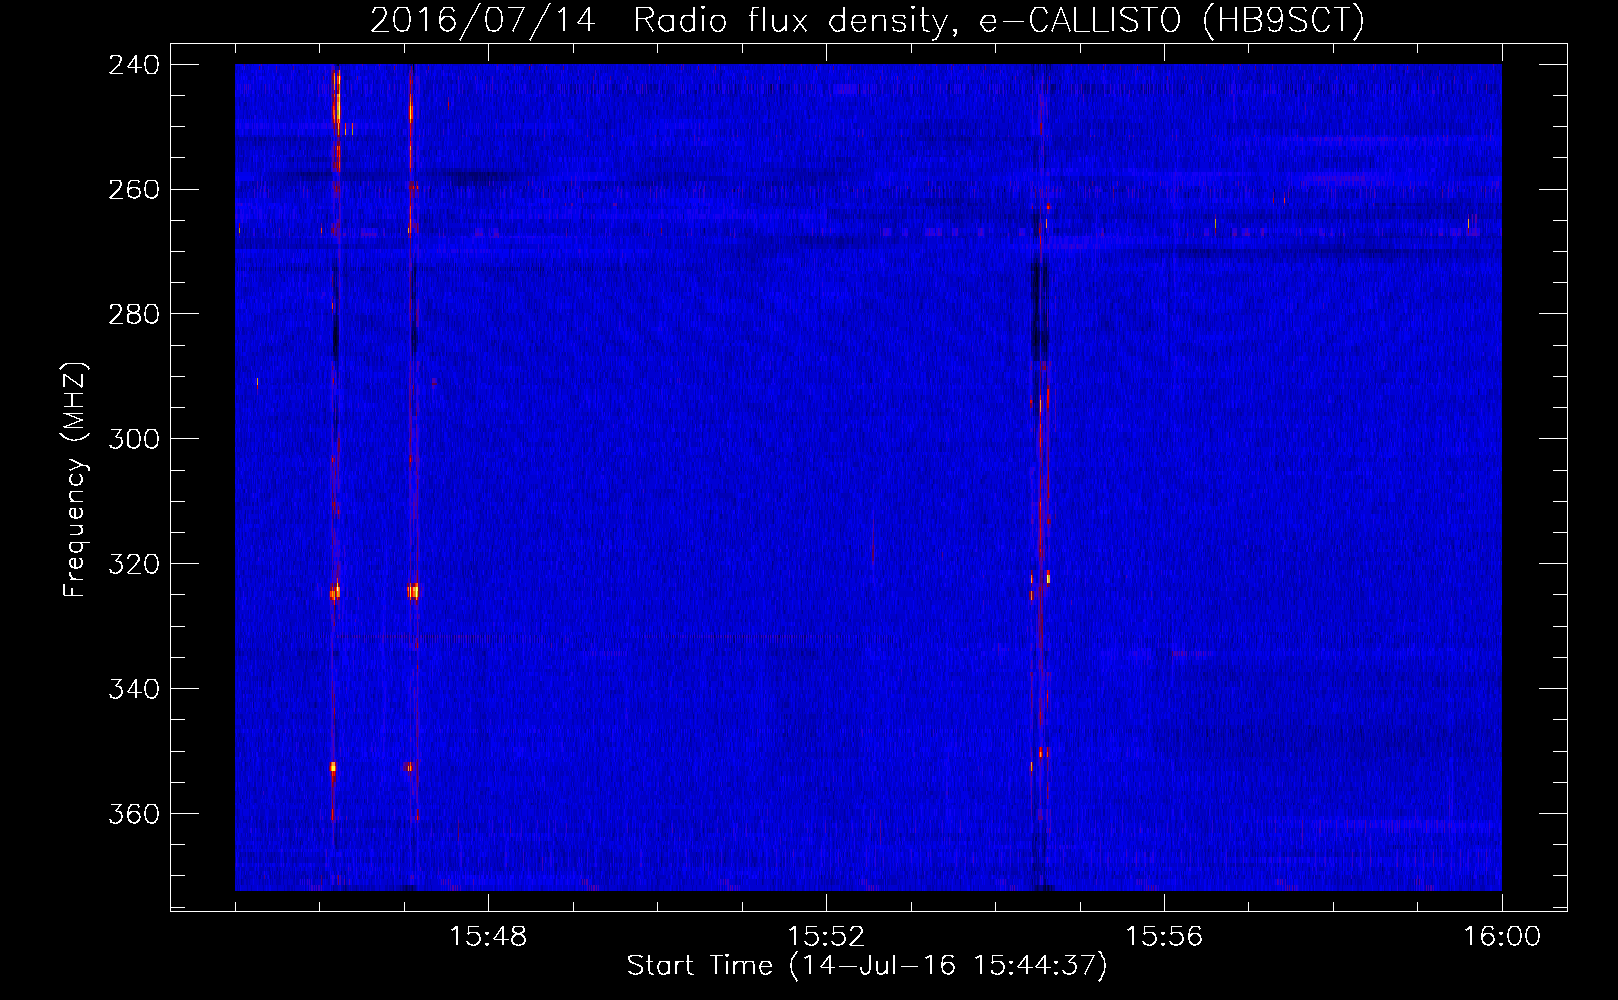Click the 260 frequency tick label

click(133, 190)
